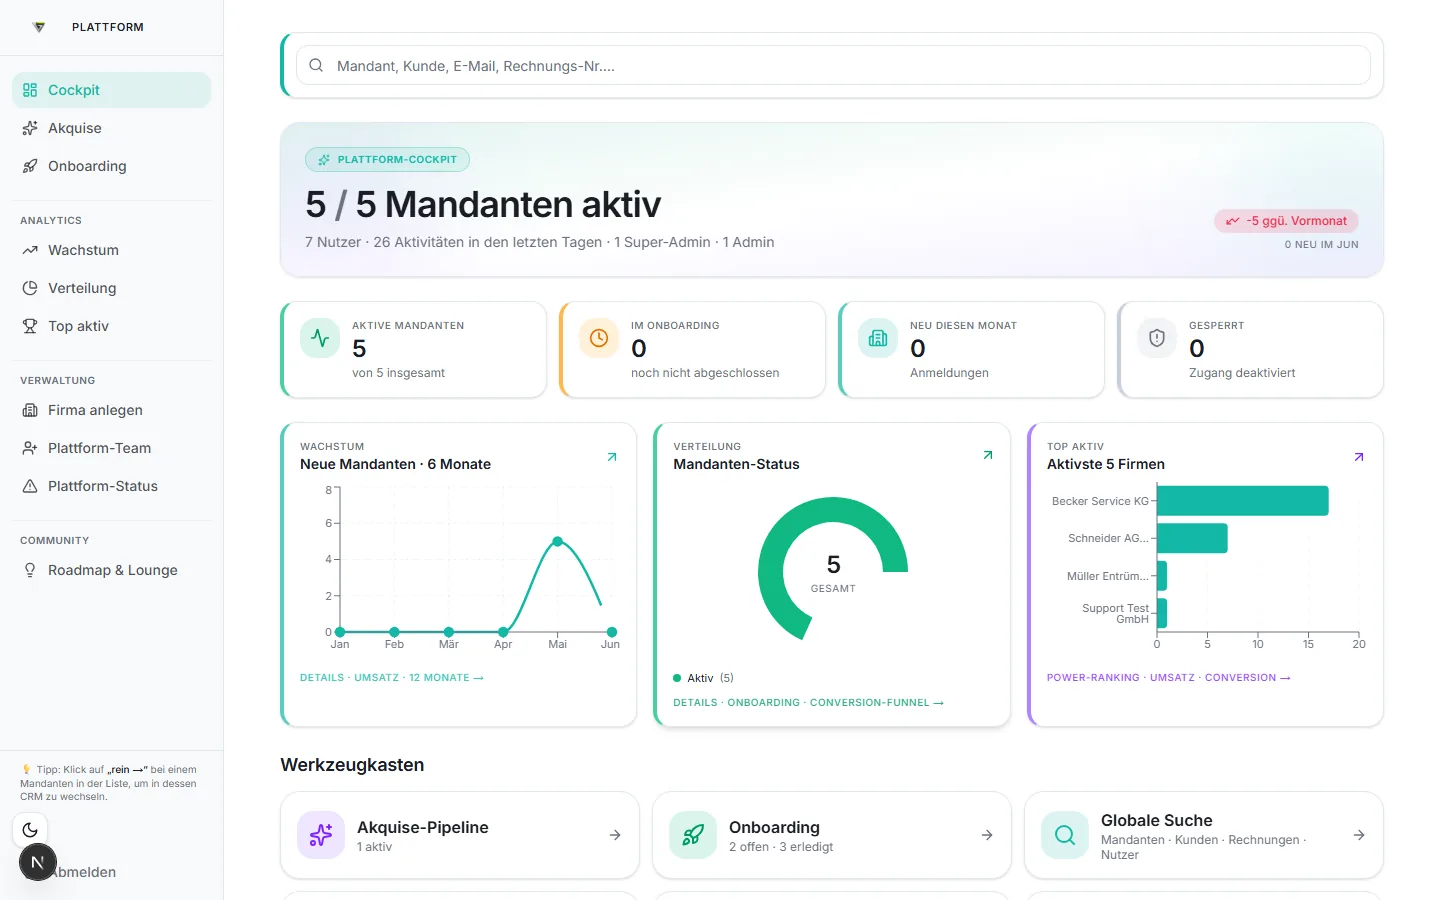Click the Aktiv (5) legend entry
Screen dimensions: 1440x900
click(704, 678)
